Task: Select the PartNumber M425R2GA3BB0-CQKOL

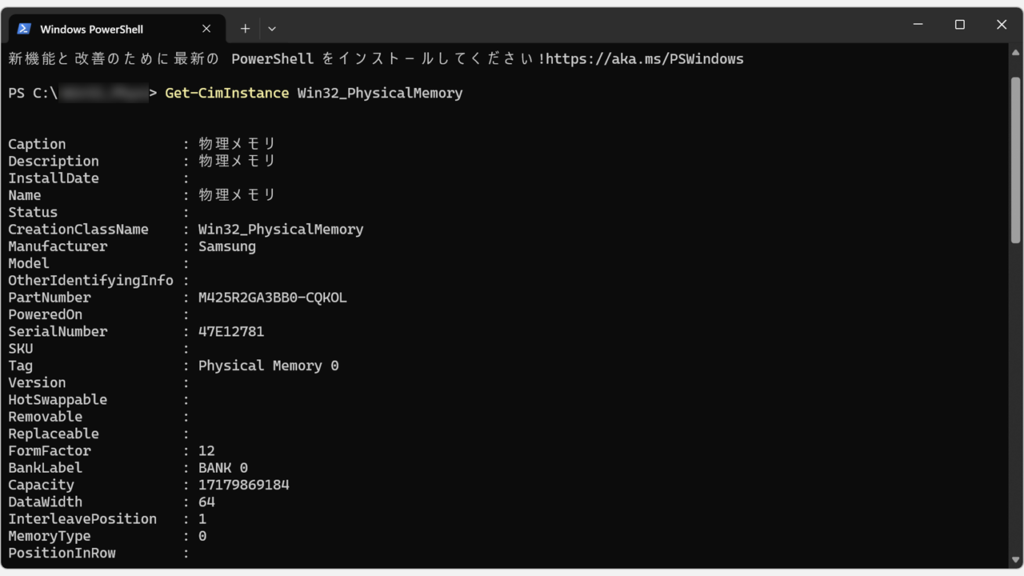Action: [271, 297]
